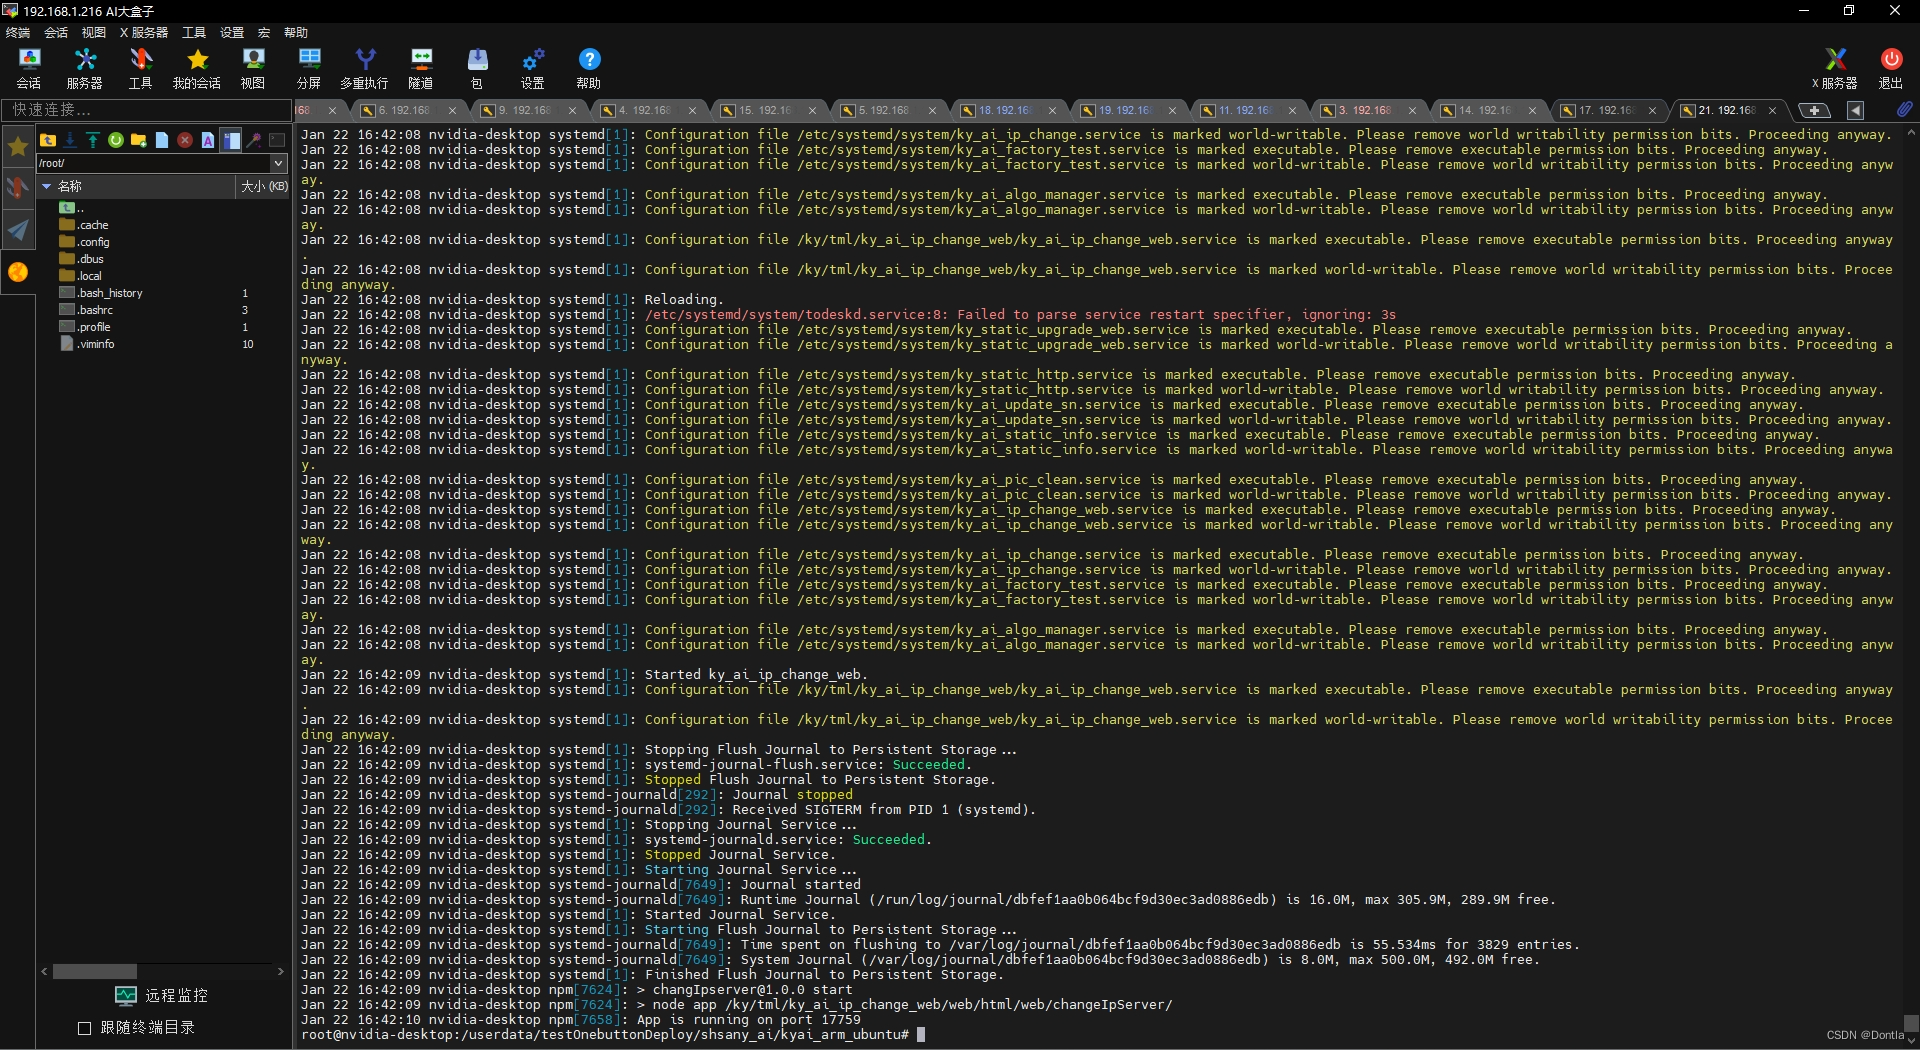The image size is (1920, 1050).
Task: Click the tab-scroll-left arrow after the tab strip
Action: tap(1855, 110)
